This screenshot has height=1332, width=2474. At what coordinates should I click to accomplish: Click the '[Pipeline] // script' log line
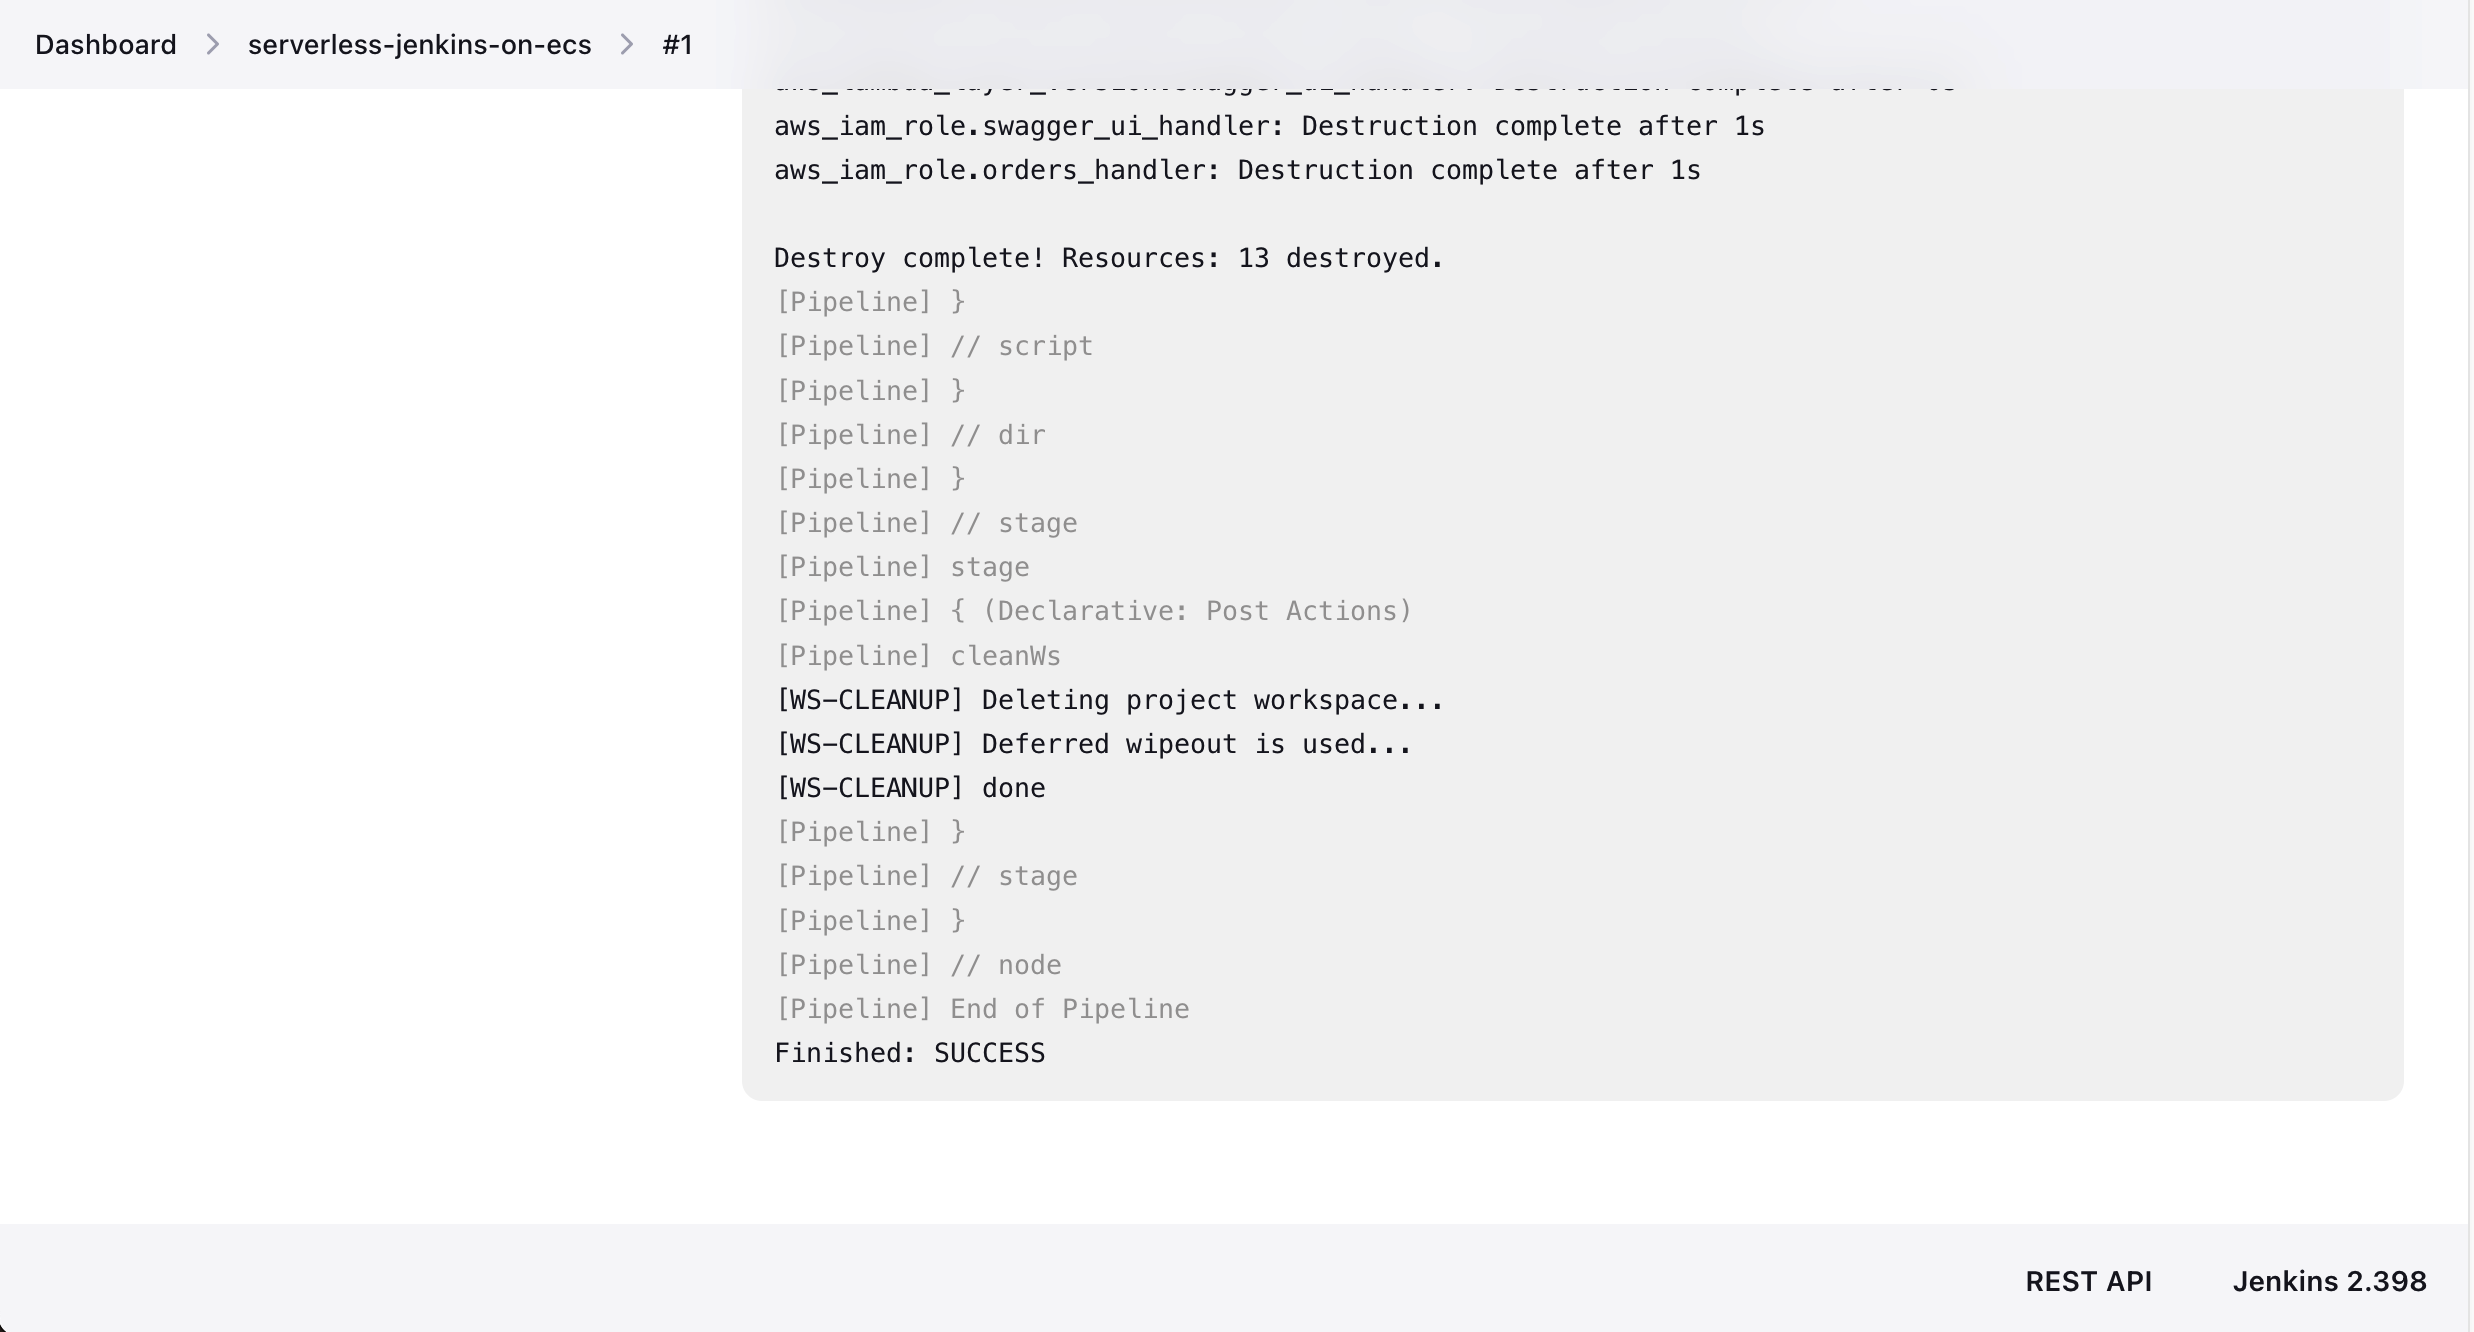[933, 346]
